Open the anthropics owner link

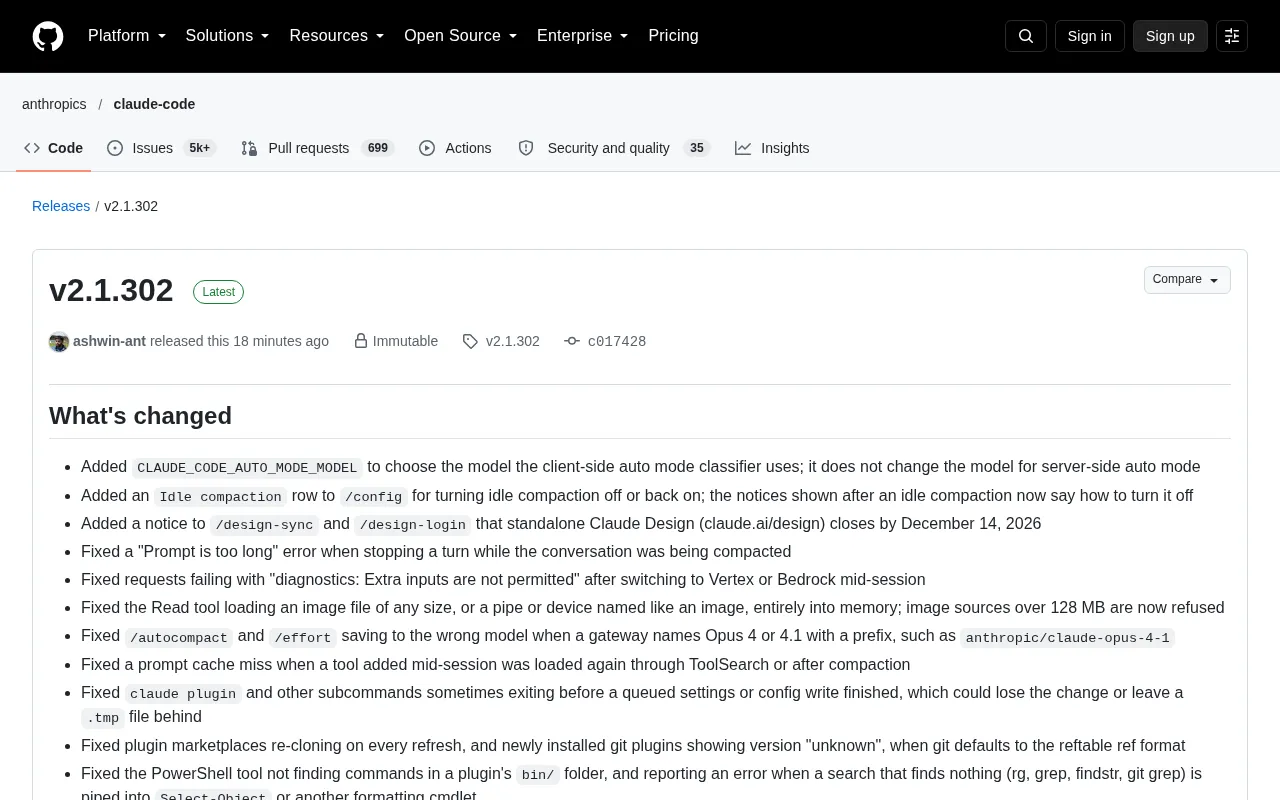54,104
